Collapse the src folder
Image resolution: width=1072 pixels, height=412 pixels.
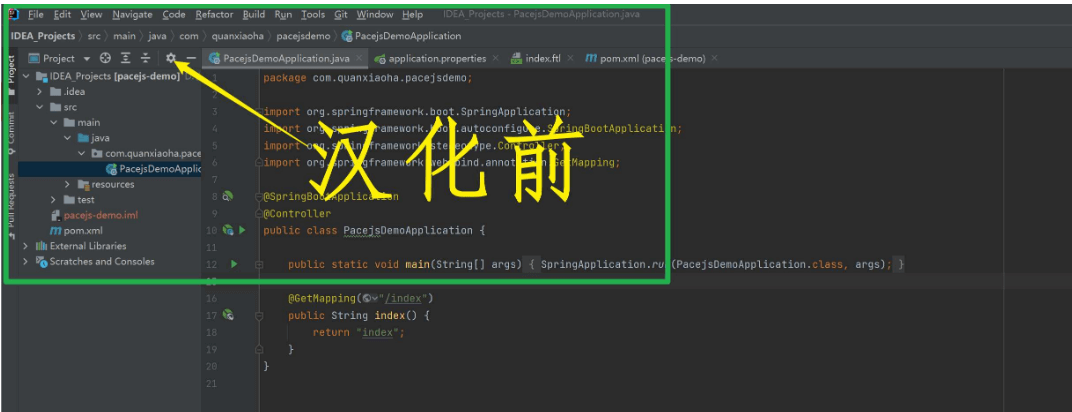[x=40, y=107]
